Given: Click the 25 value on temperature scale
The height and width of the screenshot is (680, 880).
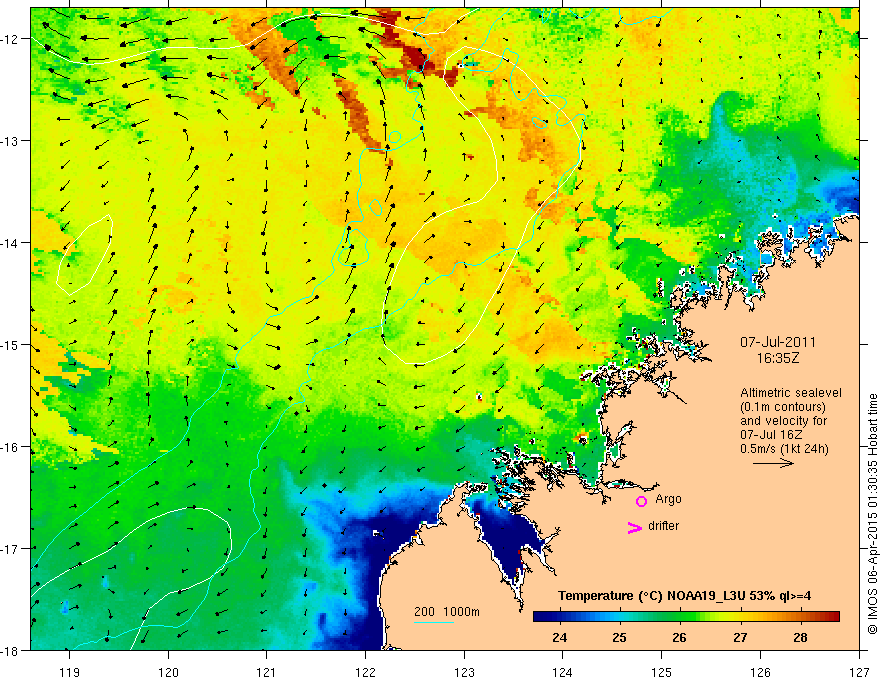Looking at the screenshot, I should click(620, 637).
